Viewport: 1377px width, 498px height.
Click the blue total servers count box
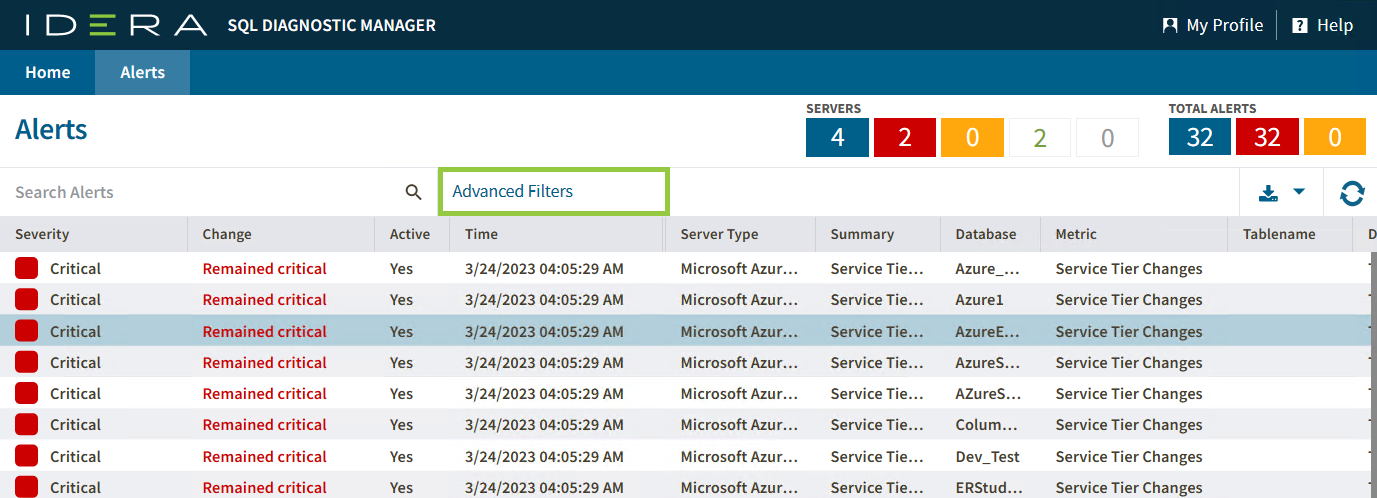(x=837, y=137)
